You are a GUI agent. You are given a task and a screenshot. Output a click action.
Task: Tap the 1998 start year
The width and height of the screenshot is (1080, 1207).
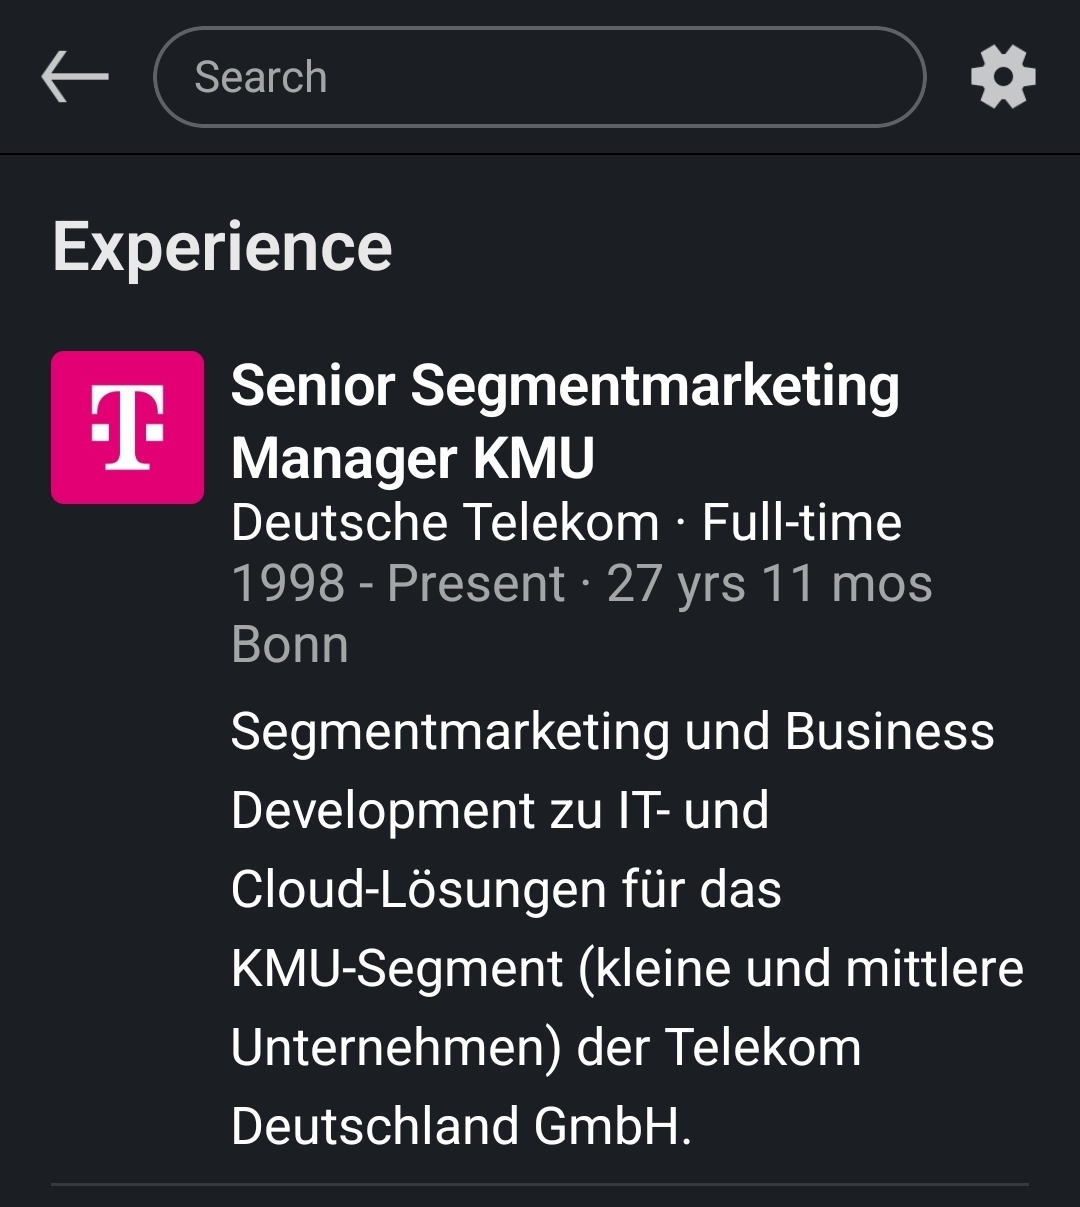click(288, 584)
